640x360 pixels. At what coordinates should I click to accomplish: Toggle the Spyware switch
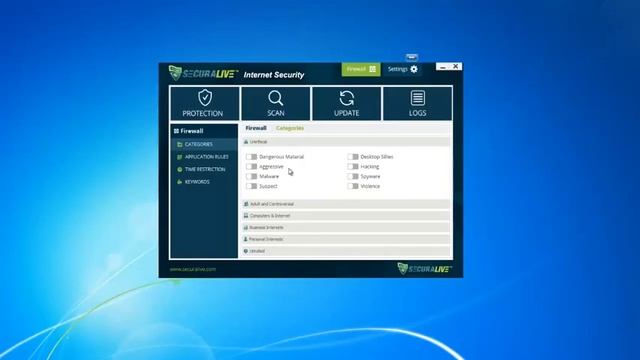pos(353,176)
